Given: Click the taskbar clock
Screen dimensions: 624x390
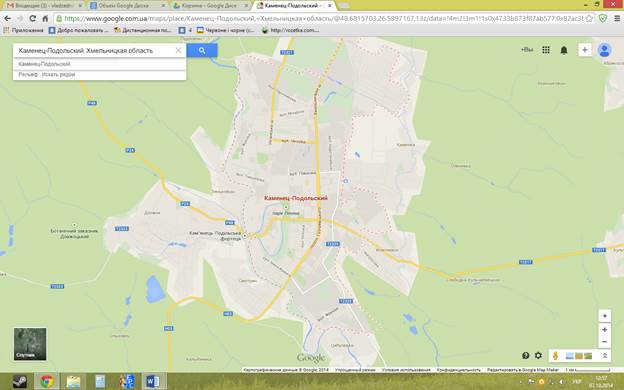Looking at the screenshot, I should pyautogui.click(x=601, y=382).
